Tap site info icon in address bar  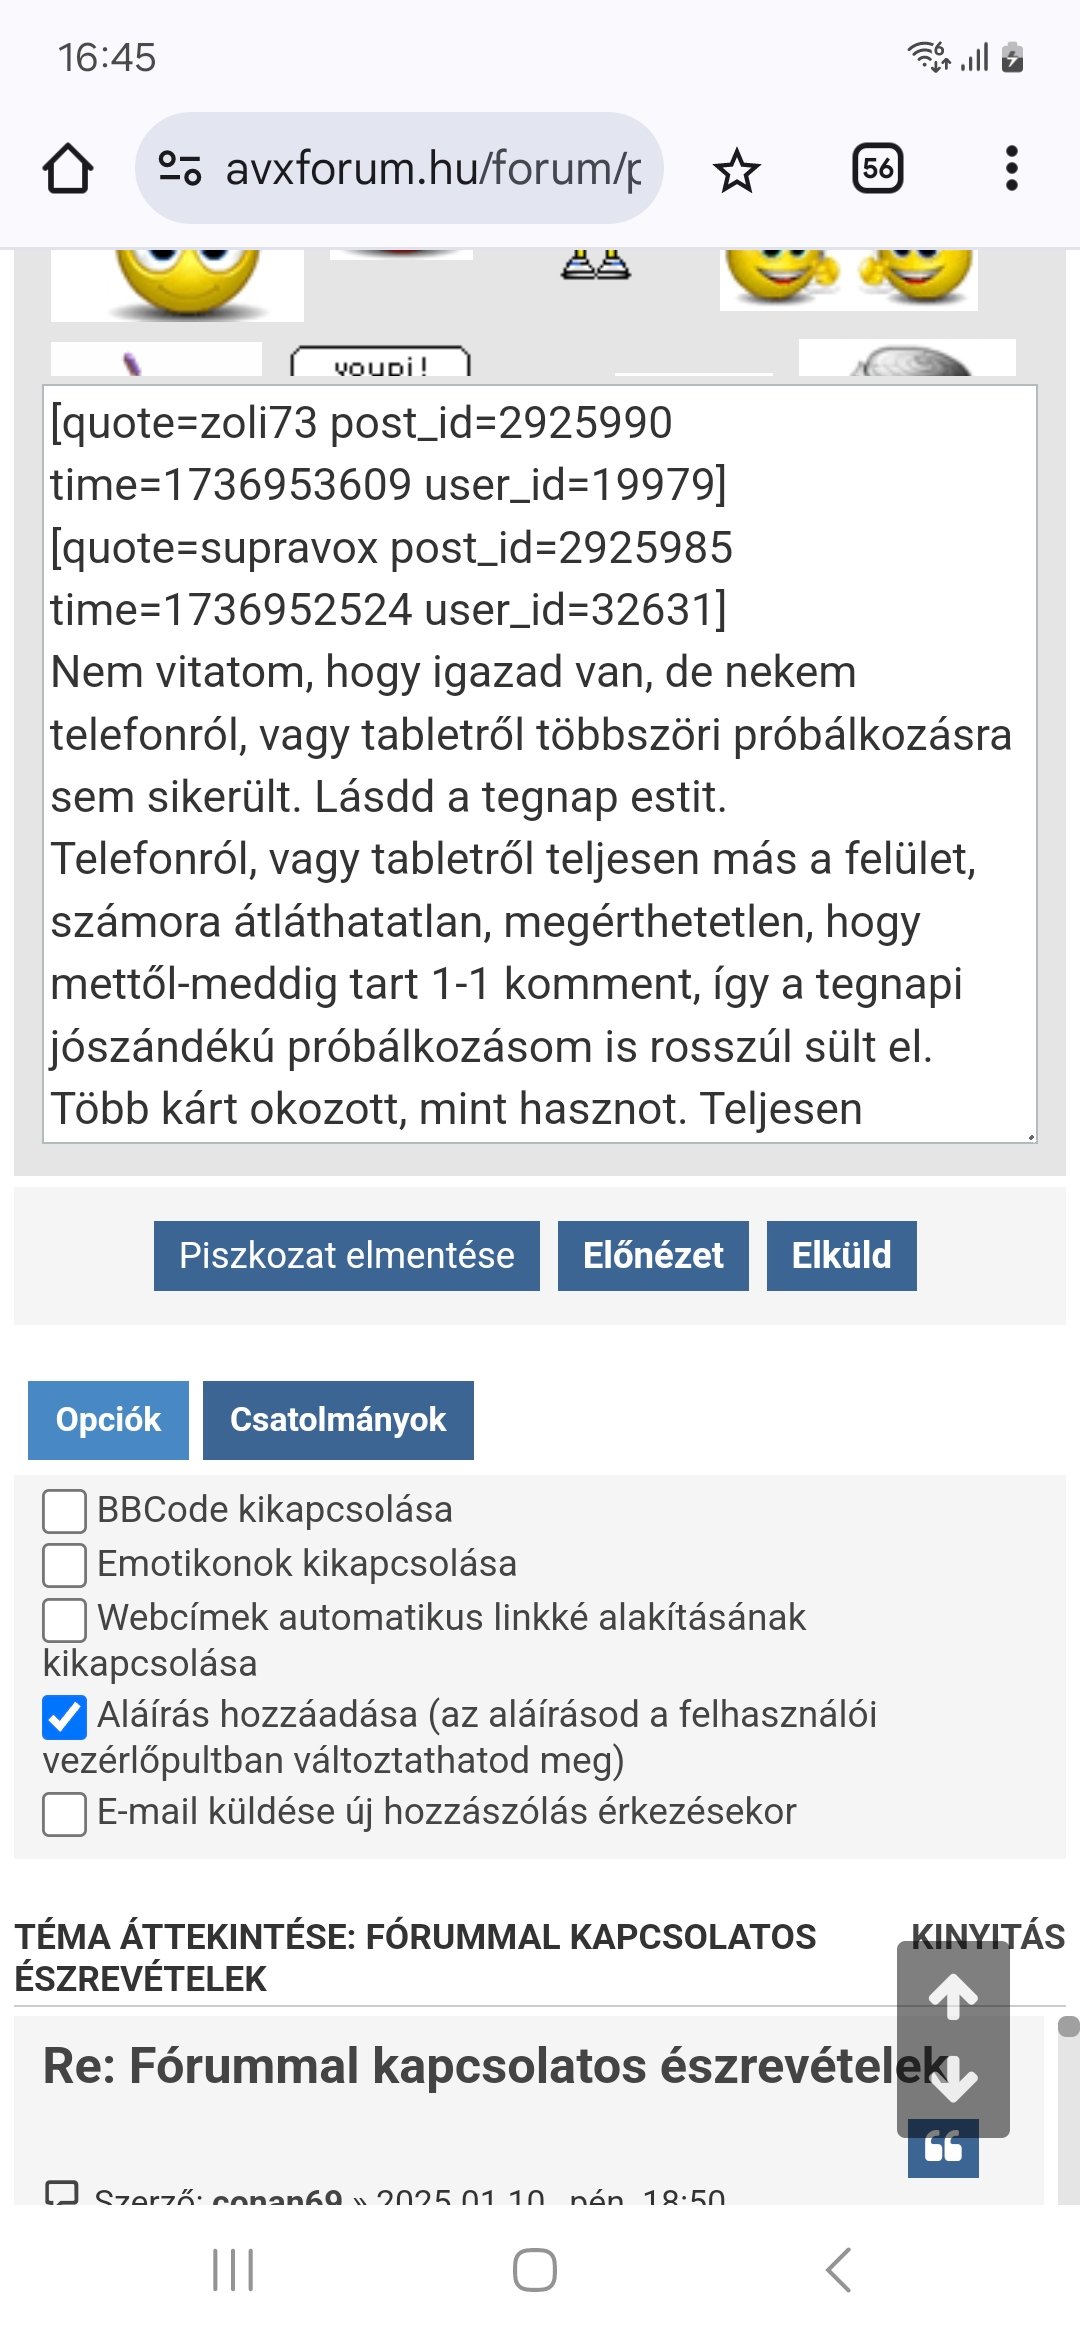click(180, 168)
